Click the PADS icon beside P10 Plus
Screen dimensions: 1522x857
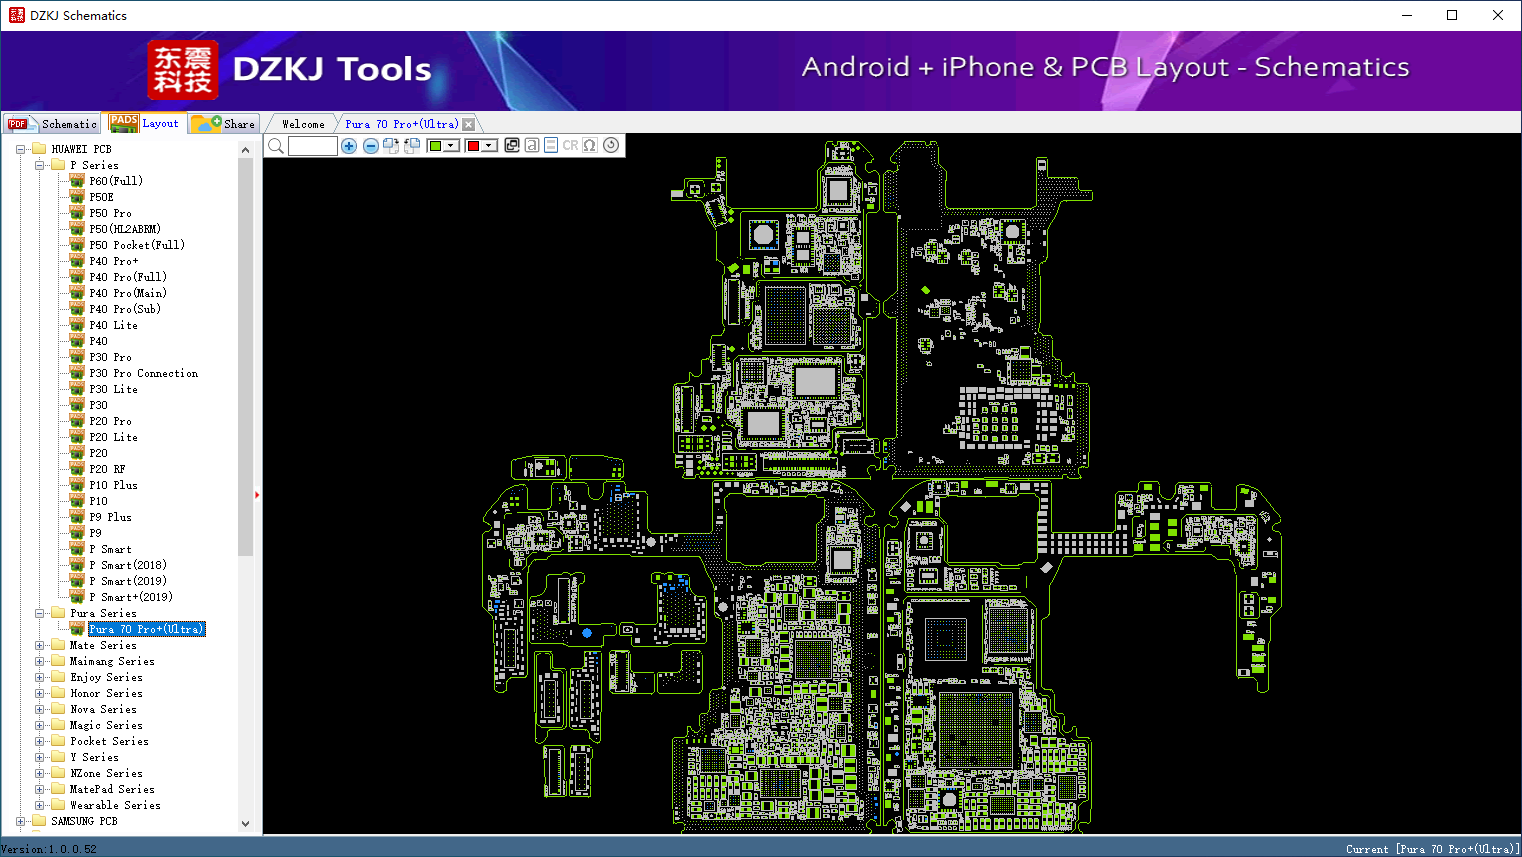pos(77,485)
